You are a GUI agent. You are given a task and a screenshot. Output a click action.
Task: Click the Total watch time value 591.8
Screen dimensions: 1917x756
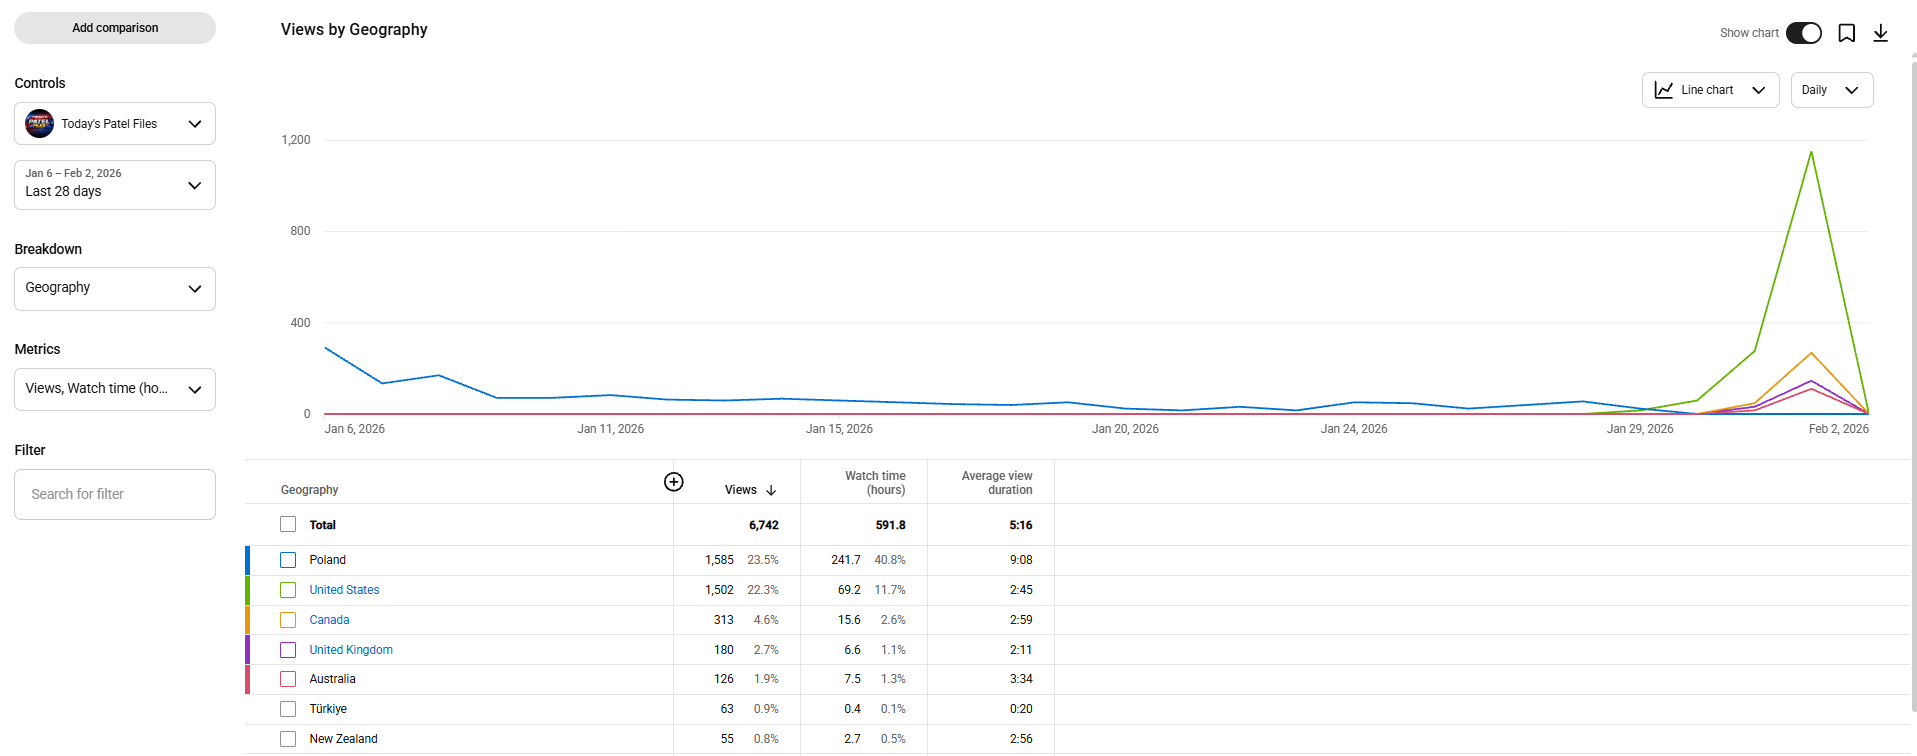(890, 525)
